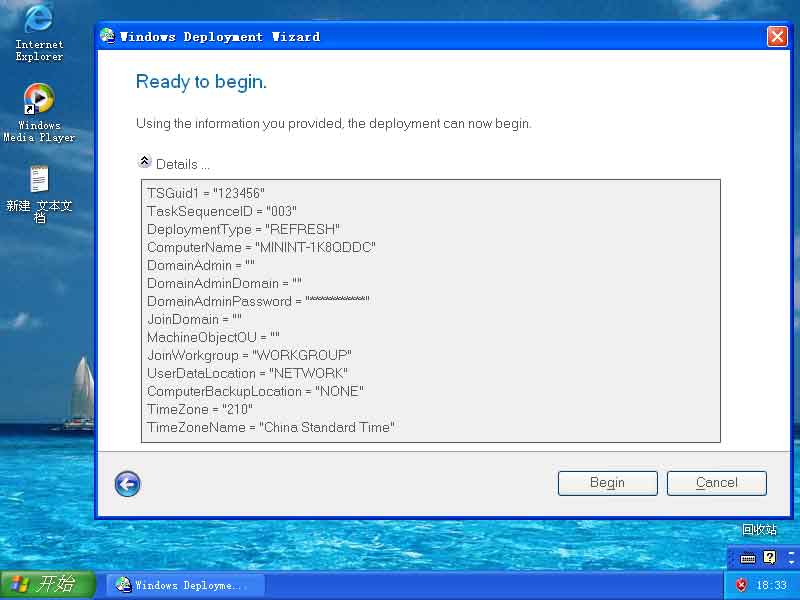This screenshot has width=800, height=600.
Task: Click the wizard title bar icon
Action: click(107, 36)
